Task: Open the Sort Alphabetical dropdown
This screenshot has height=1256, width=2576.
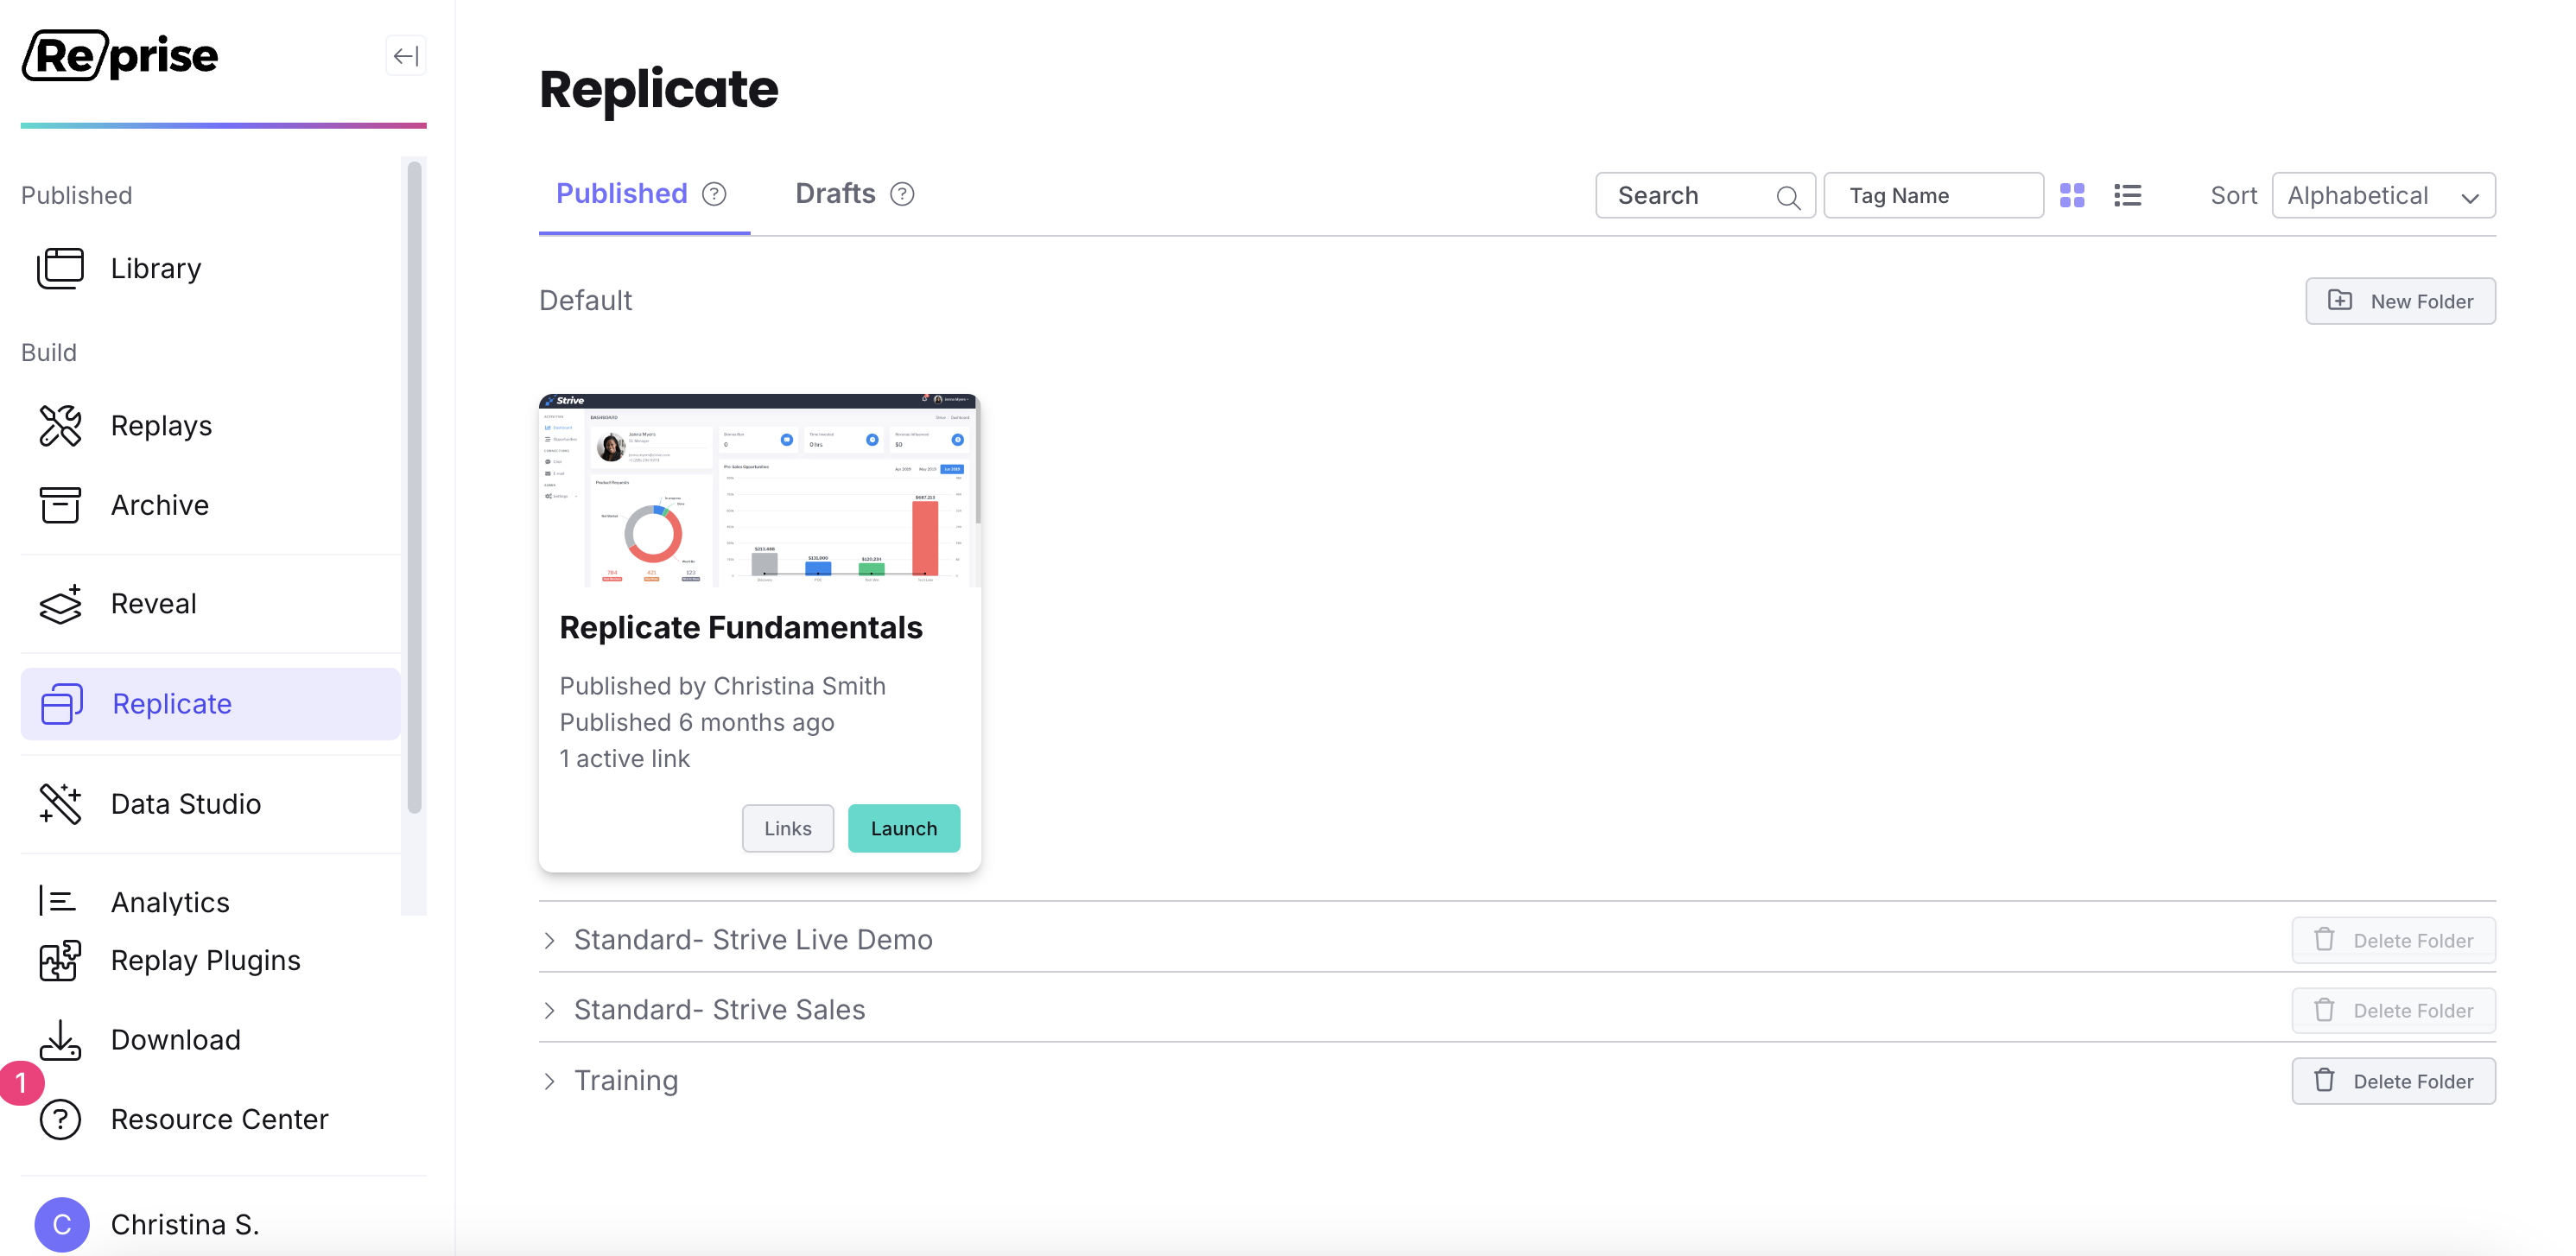Action: click(2383, 195)
